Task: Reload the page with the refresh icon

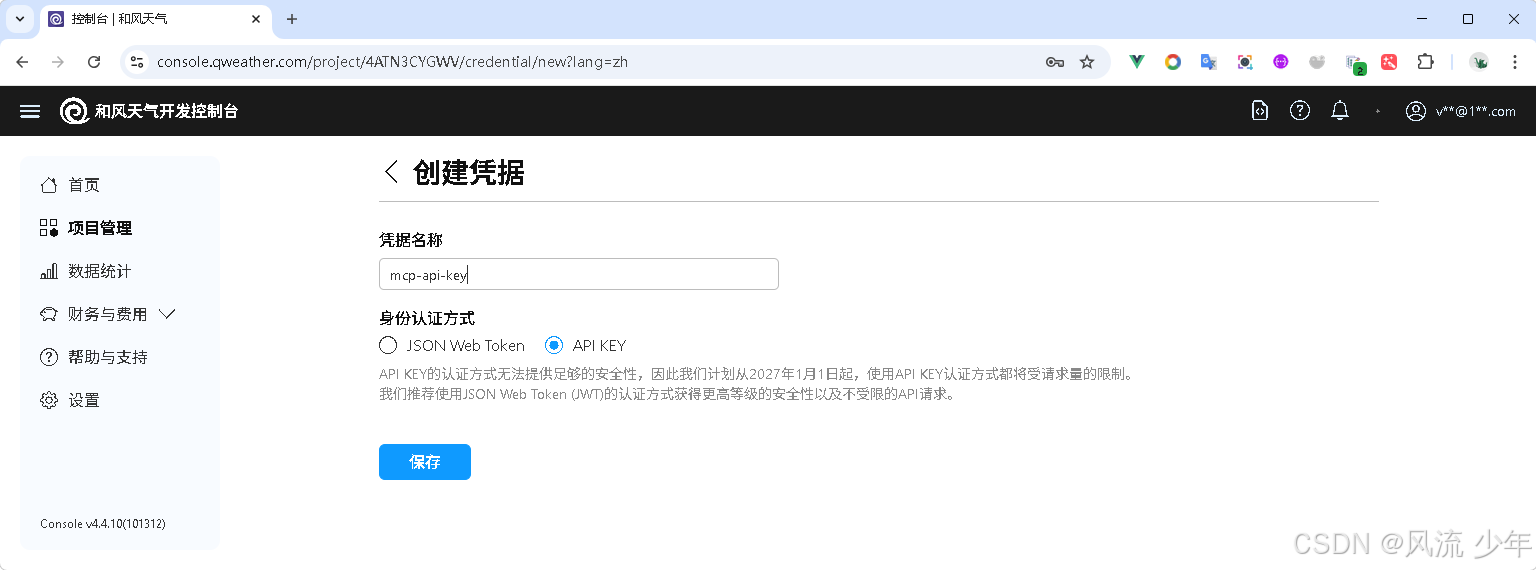Action: point(94,62)
